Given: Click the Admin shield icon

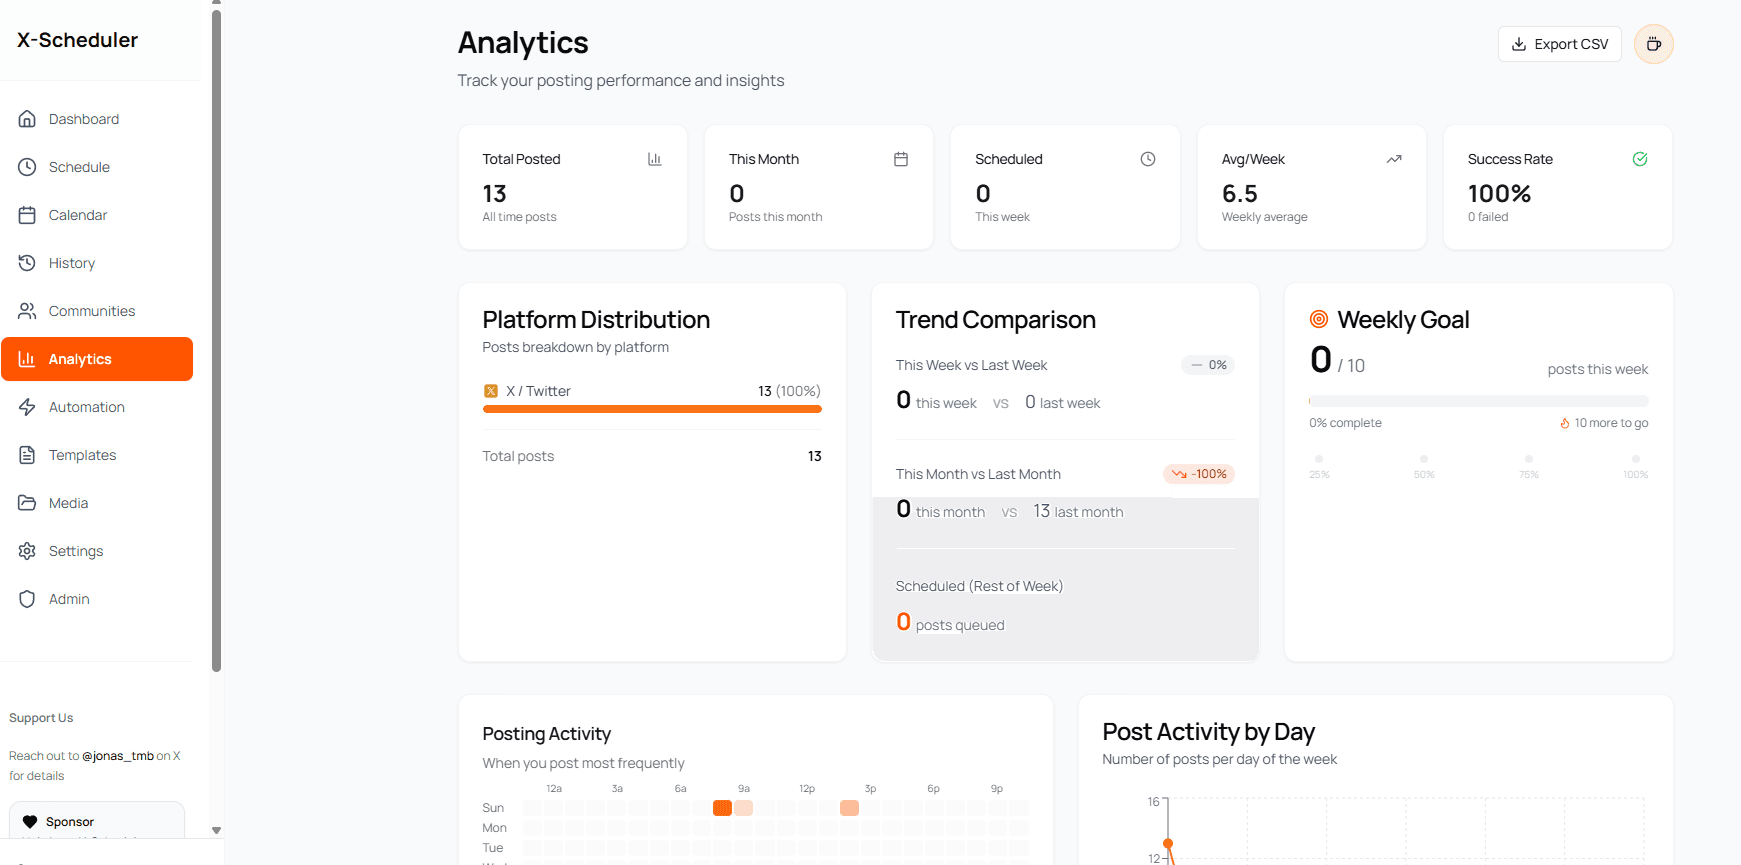Looking at the screenshot, I should [x=27, y=599].
